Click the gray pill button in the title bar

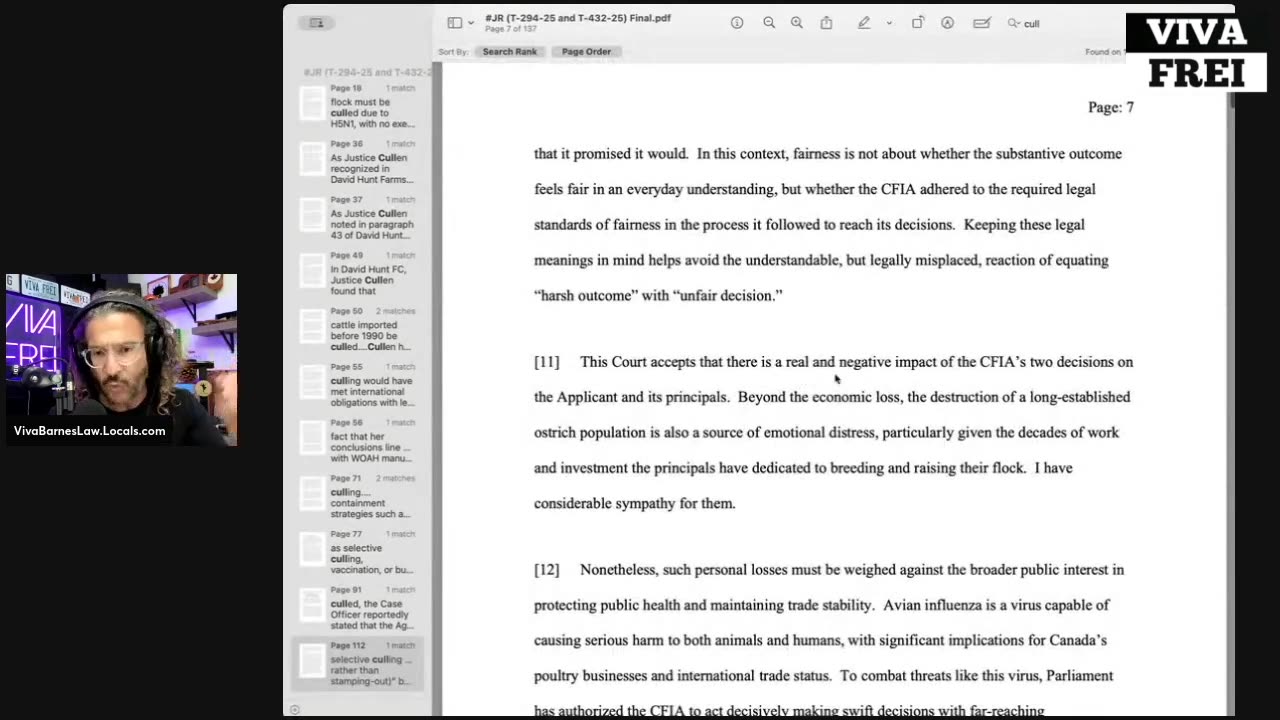[317, 23]
